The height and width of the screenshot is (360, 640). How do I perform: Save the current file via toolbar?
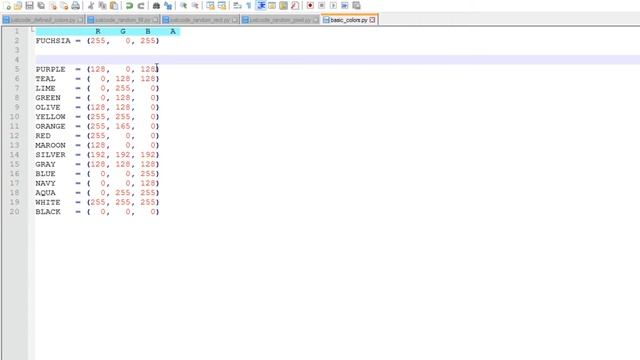29,6
